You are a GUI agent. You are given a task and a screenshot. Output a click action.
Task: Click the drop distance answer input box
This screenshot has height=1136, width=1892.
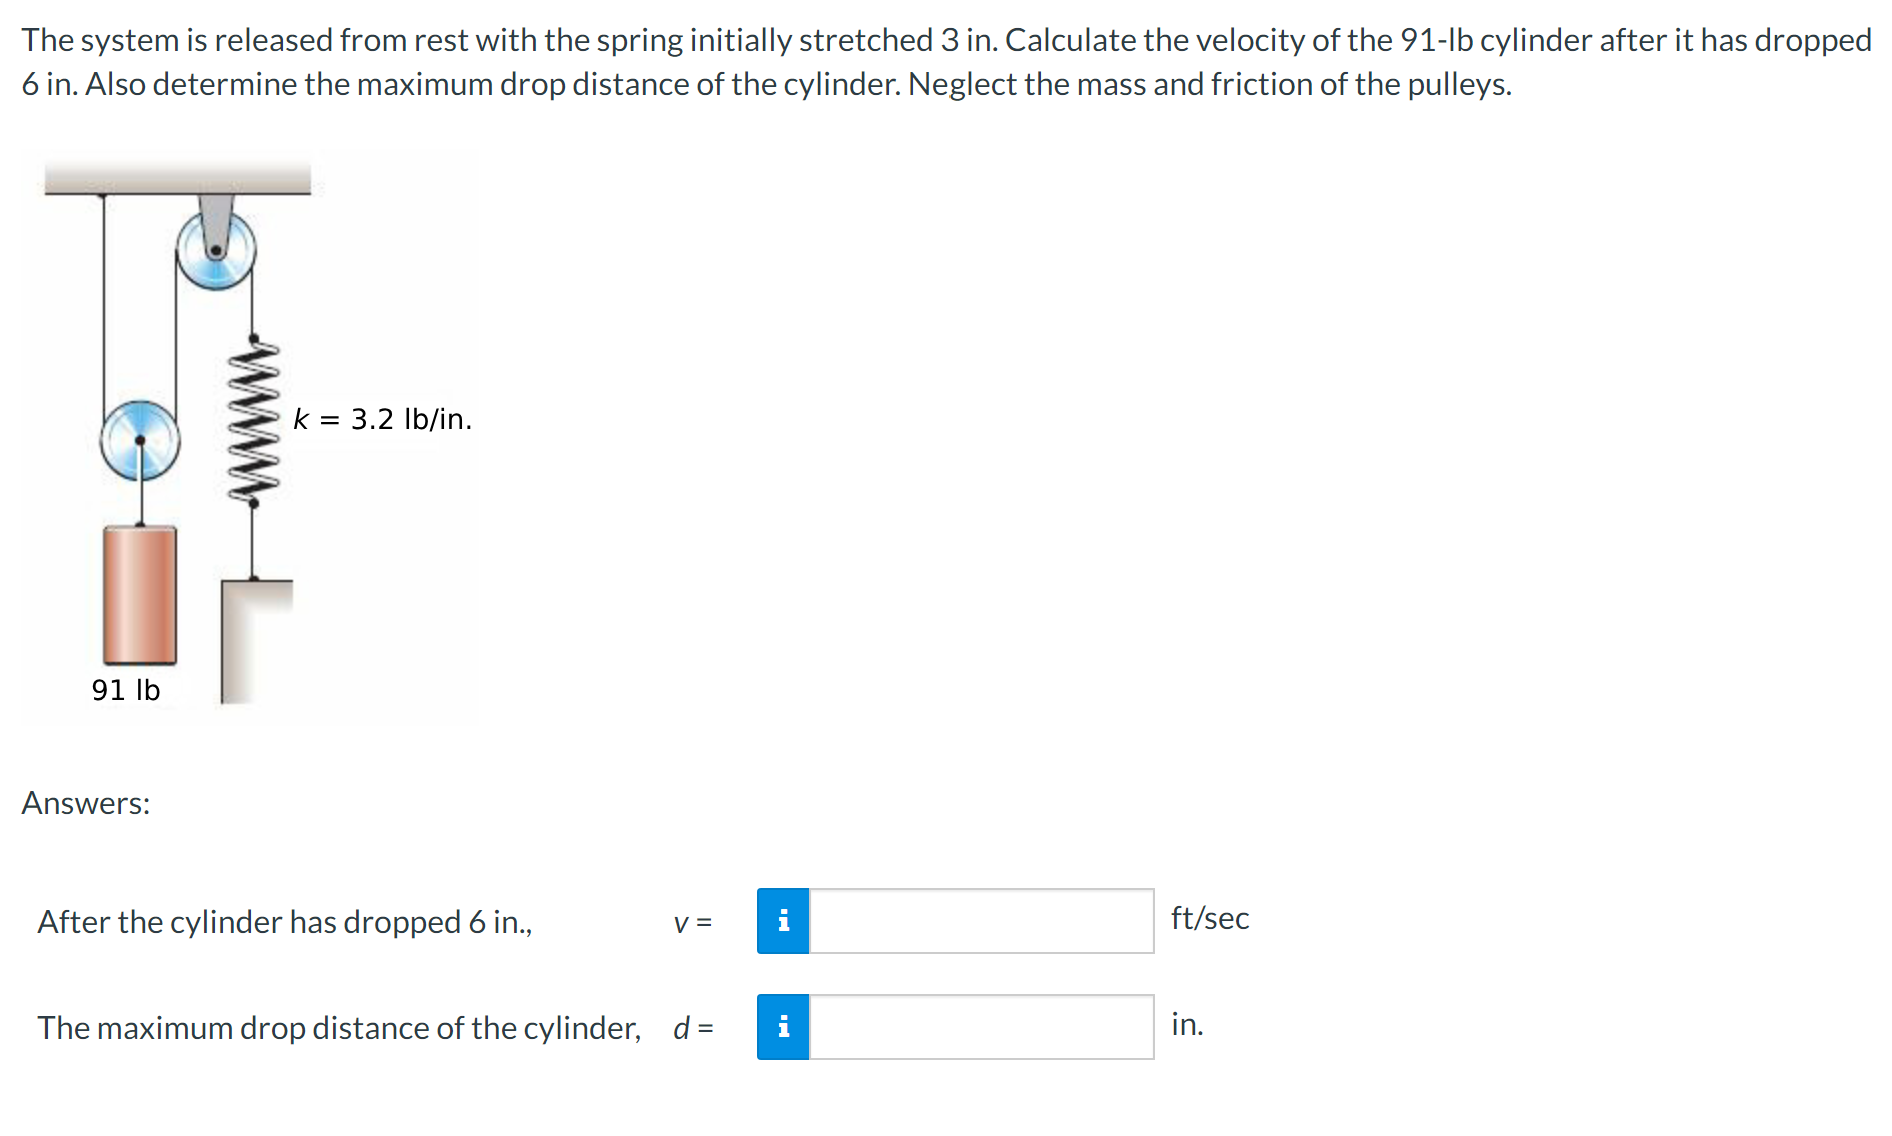[980, 1027]
